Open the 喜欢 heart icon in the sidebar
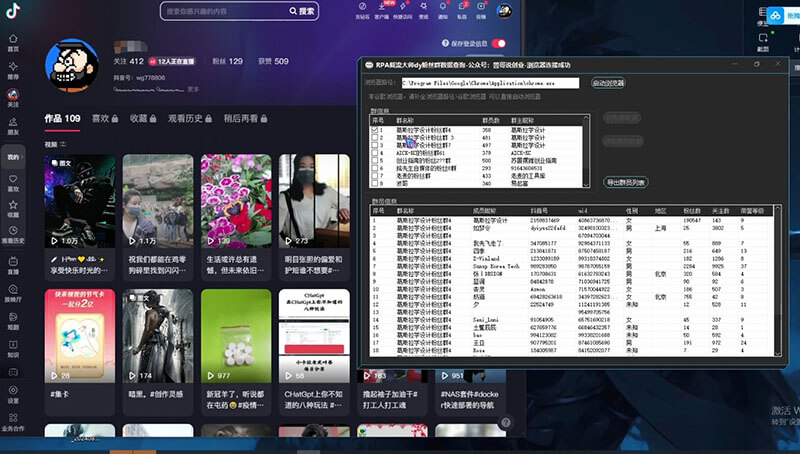This screenshot has width=800, height=454. pos(13,179)
